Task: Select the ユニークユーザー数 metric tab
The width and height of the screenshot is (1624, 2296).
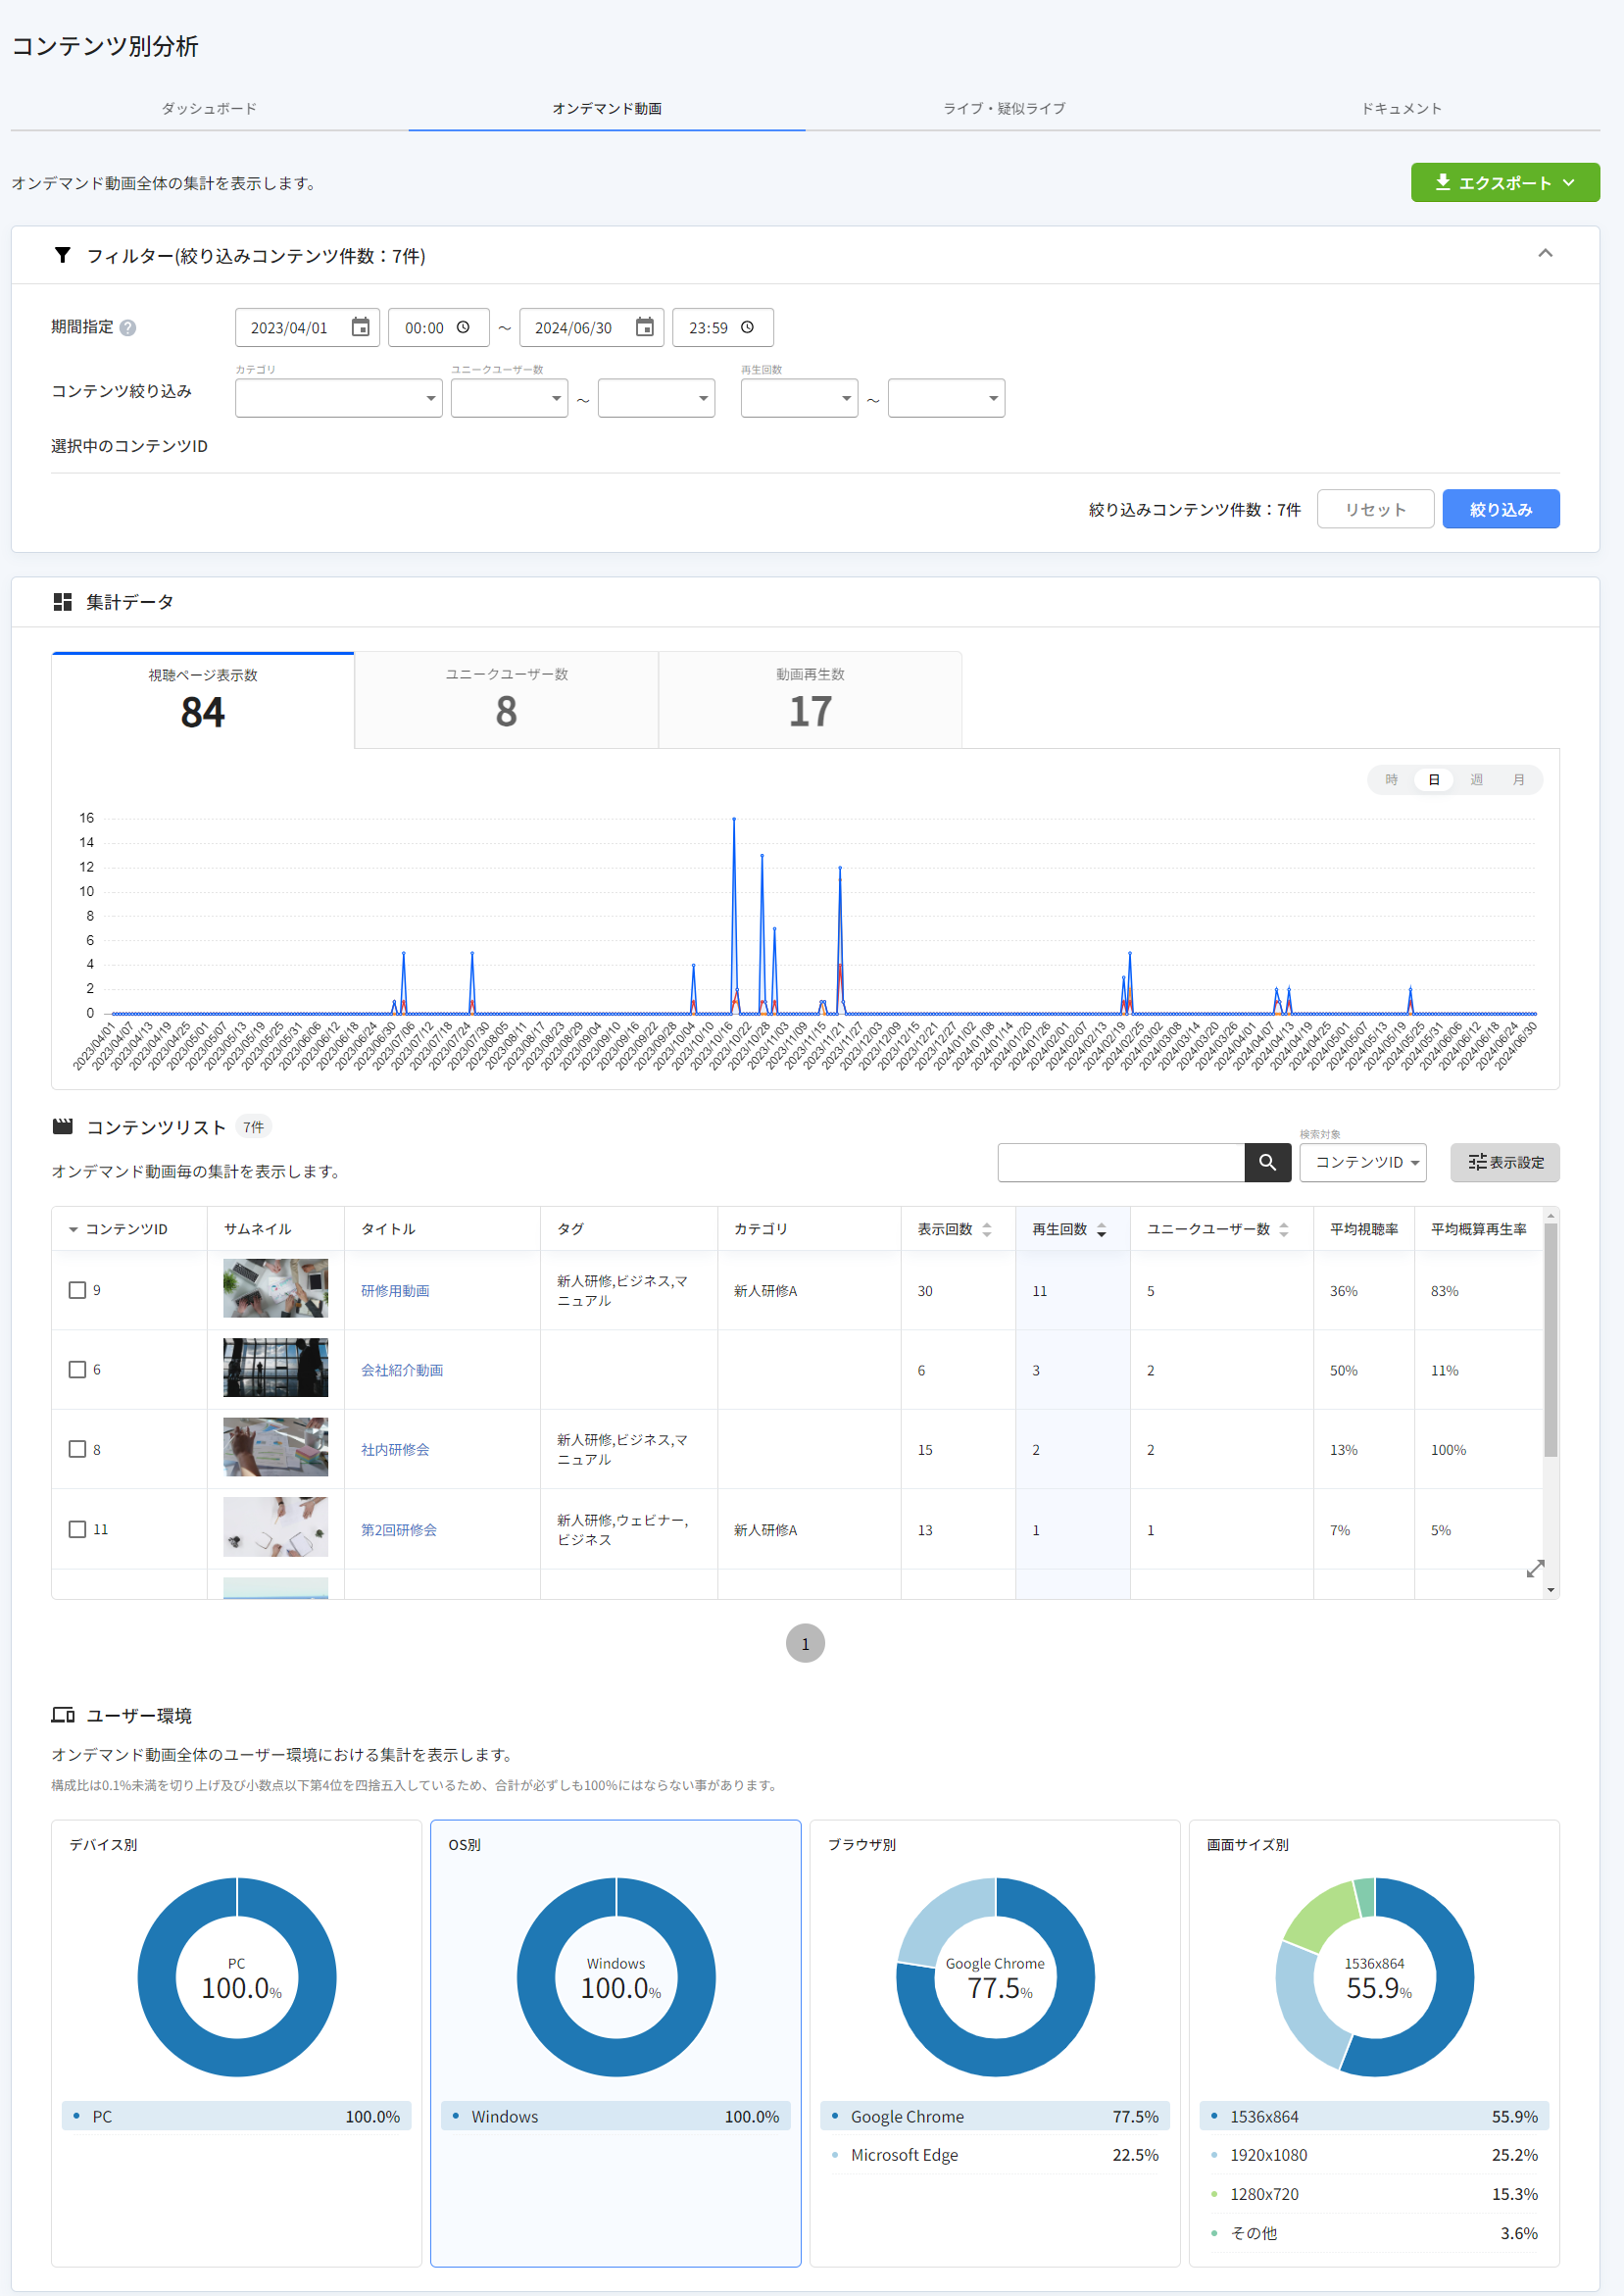Action: pyautogui.click(x=506, y=700)
